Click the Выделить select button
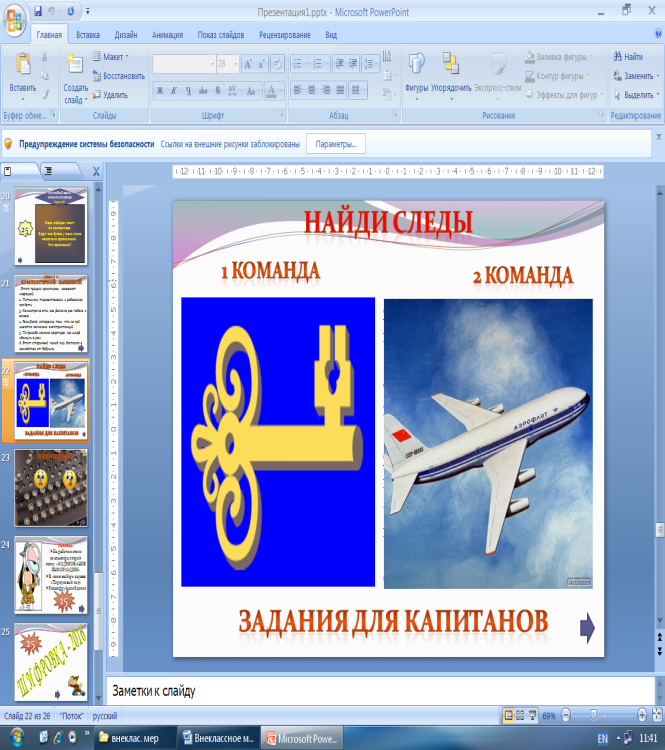Image resolution: width=665 pixels, height=750 pixels. (636, 95)
